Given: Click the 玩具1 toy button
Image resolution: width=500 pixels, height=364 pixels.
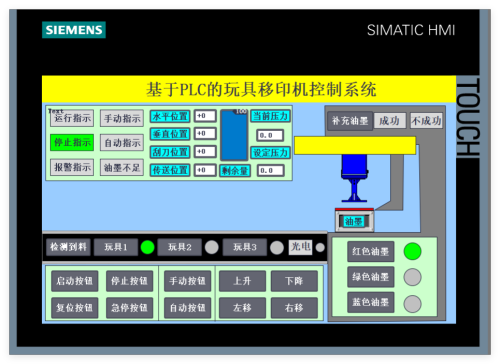Looking at the screenshot, I should coord(116,247).
